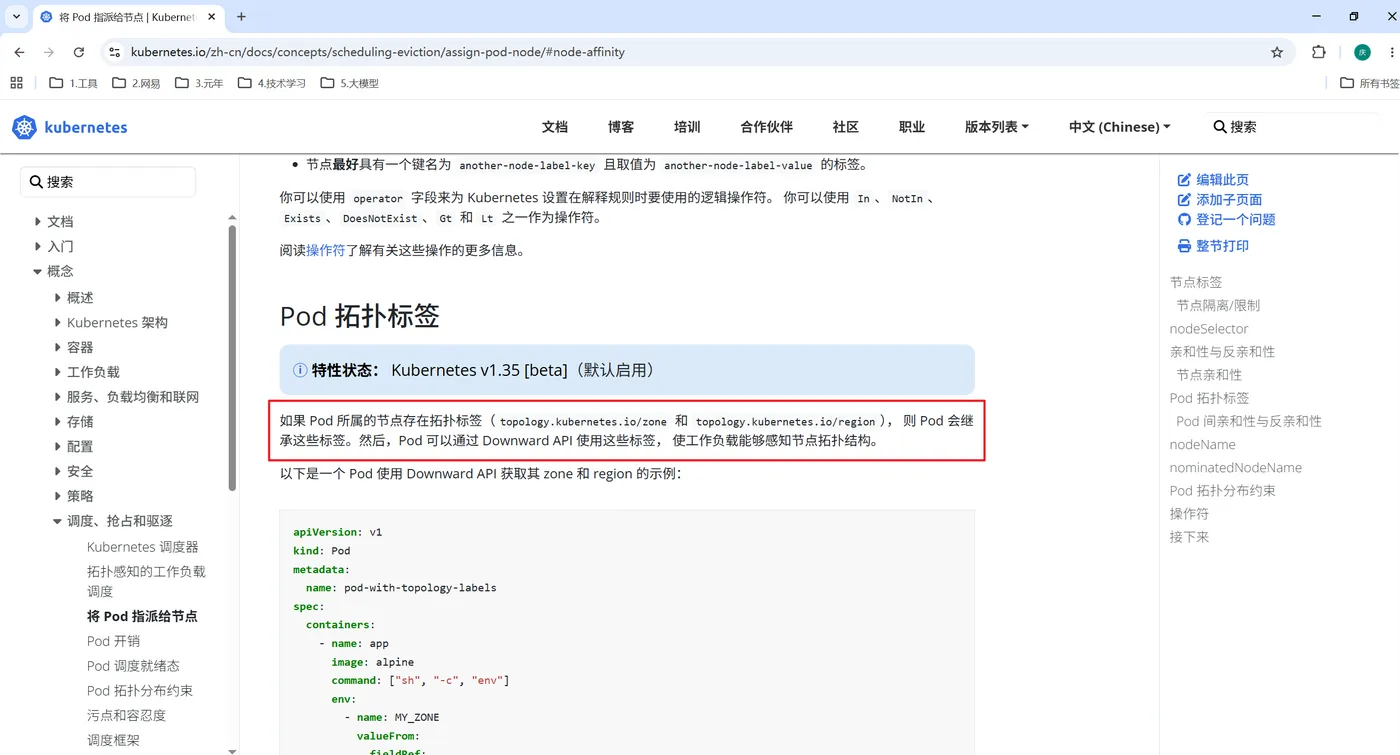The width and height of the screenshot is (1400, 755).
Task: Click 登记一个问题 link
Action: [1226, 220]
